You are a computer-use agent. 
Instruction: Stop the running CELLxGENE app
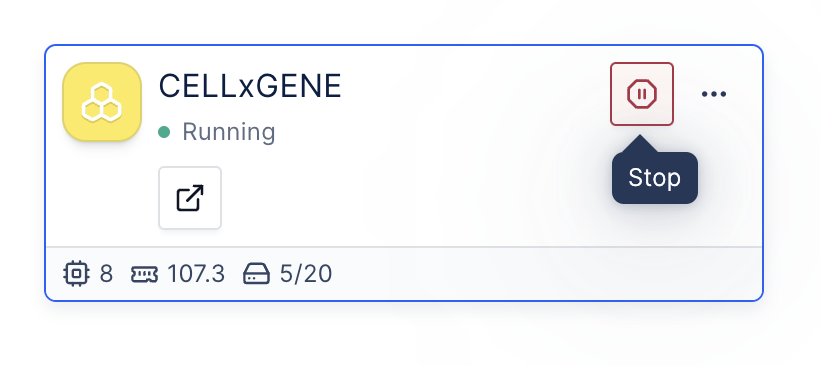(x=642, y=94)
